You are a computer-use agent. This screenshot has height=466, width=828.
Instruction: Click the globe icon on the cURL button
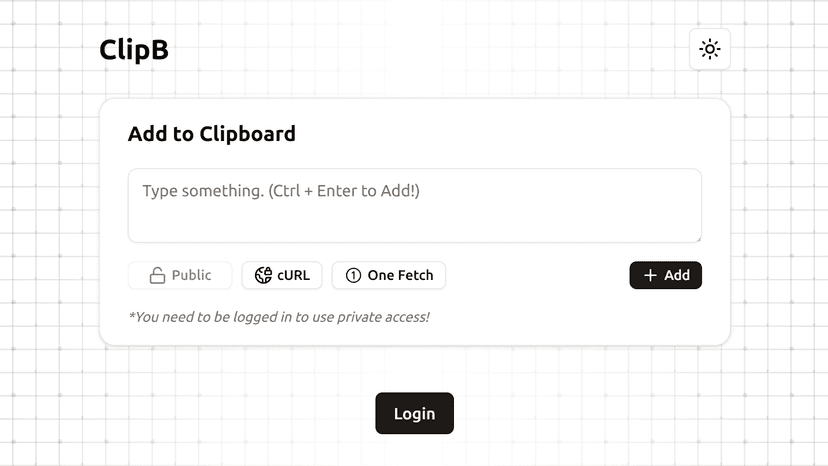pyautogui.click(x=263, y=276)
